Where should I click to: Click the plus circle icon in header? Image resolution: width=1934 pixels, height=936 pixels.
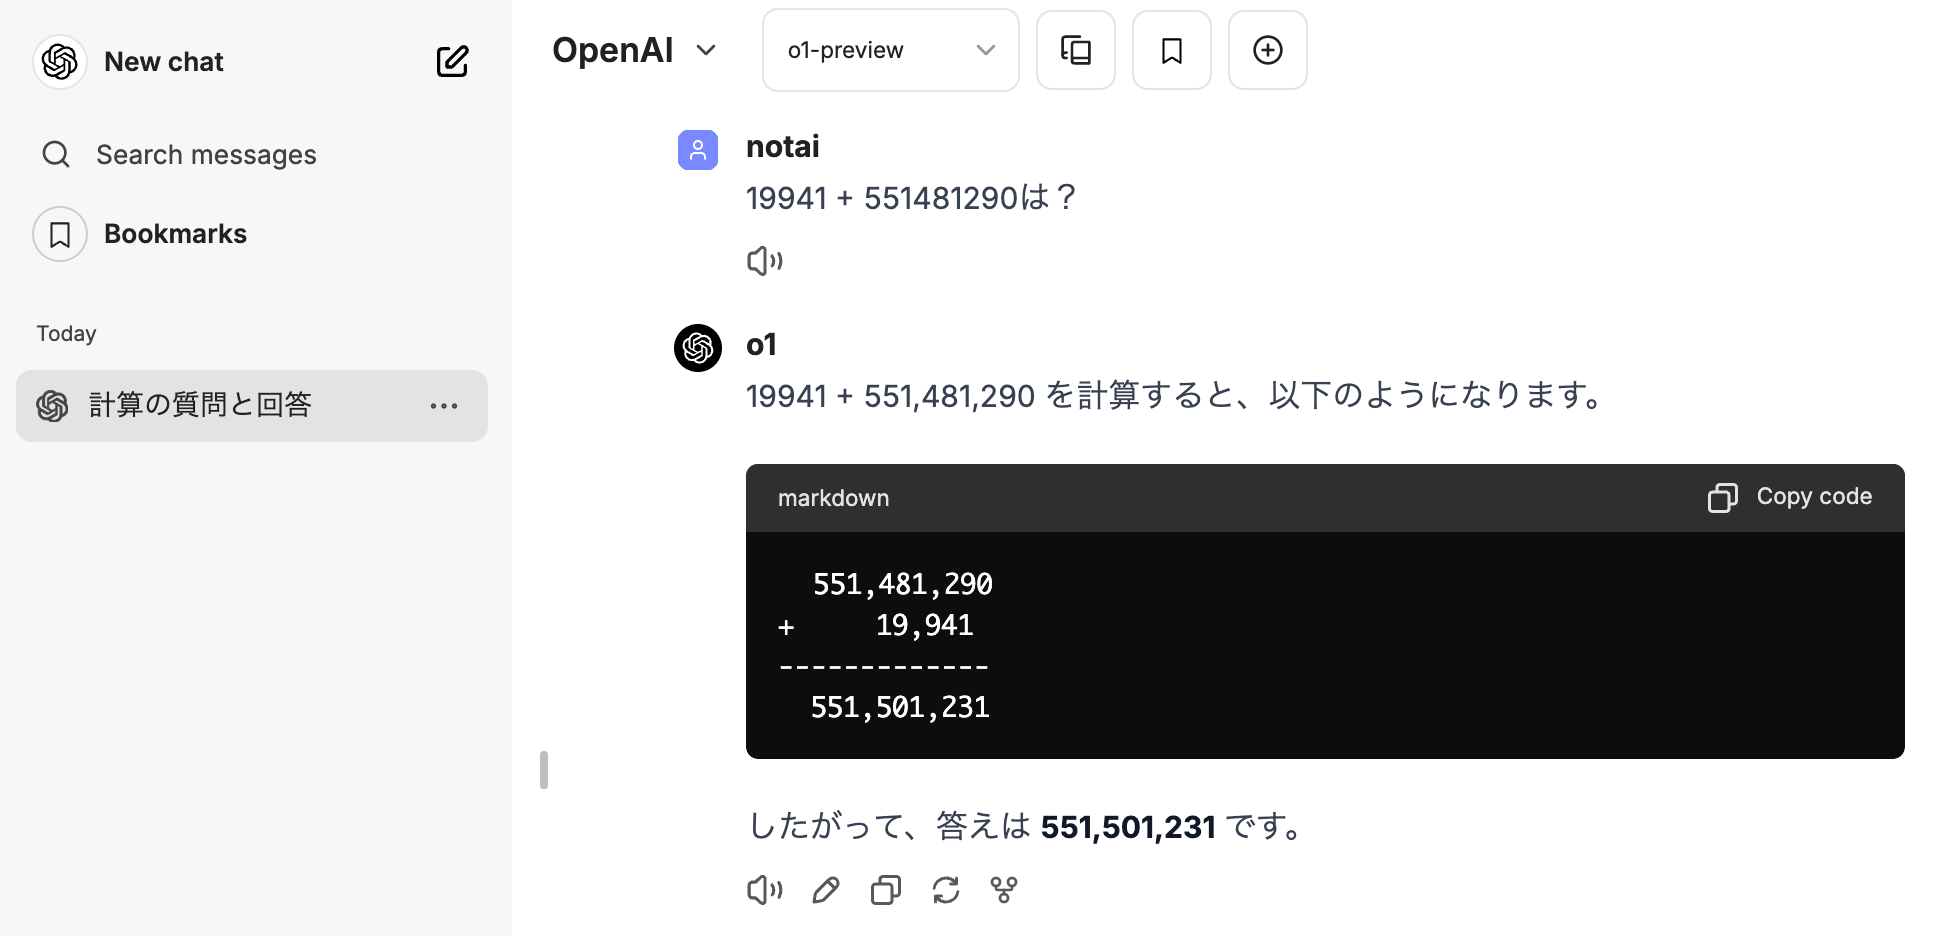tap(1267, 50)
